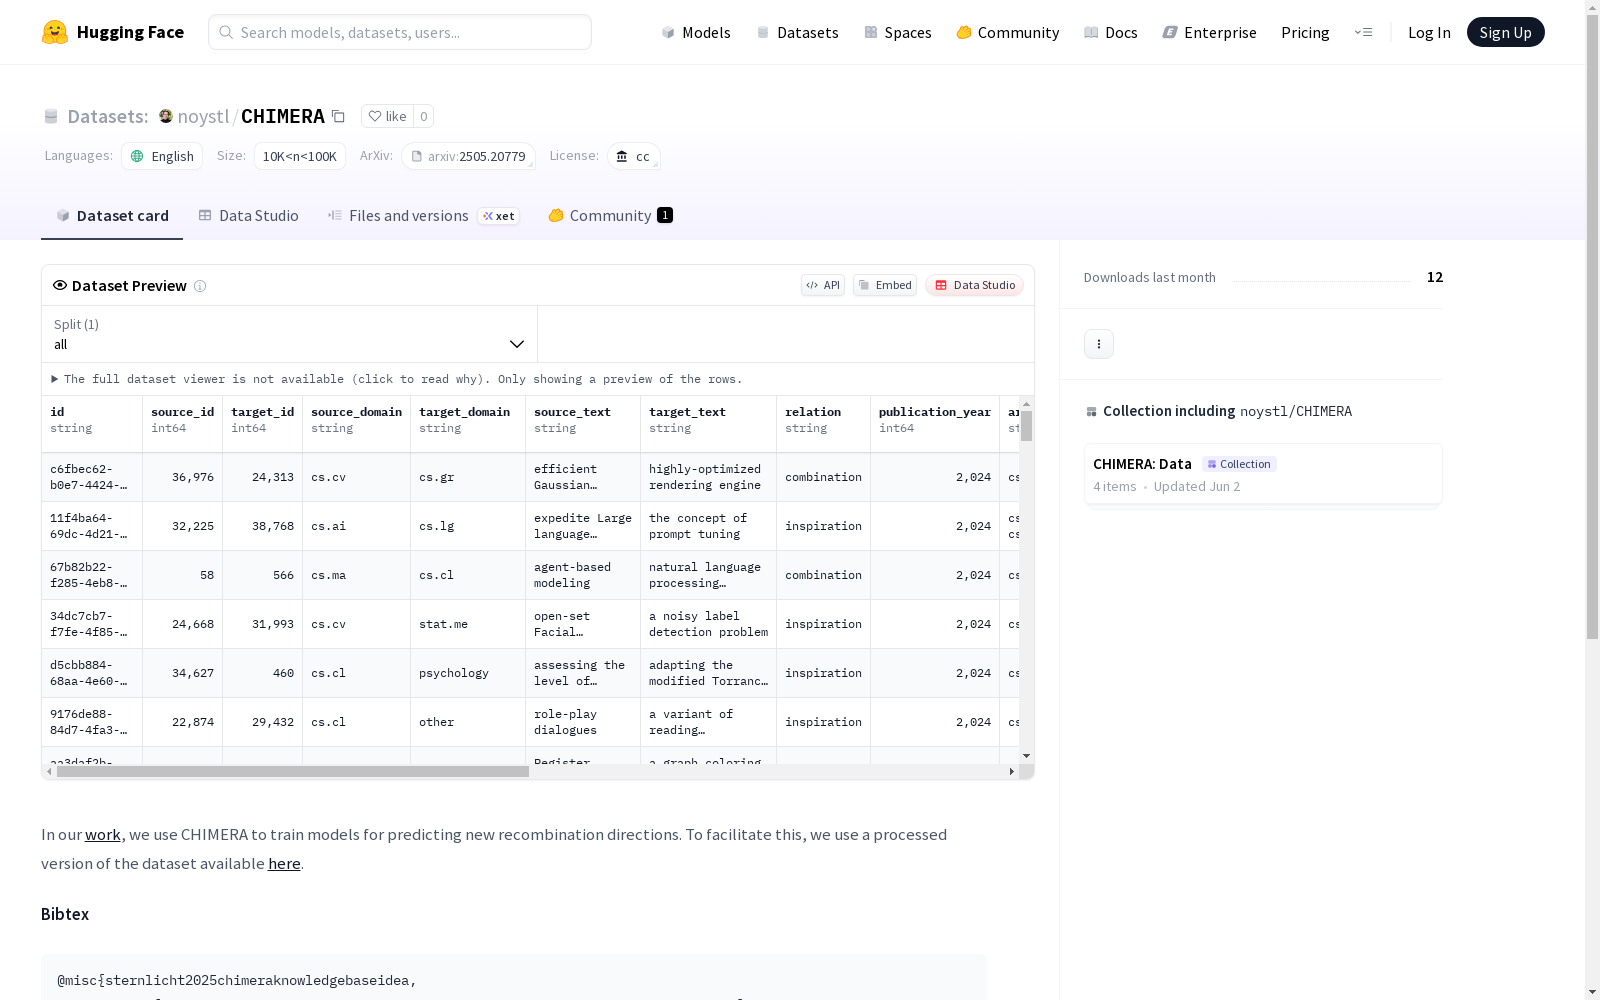This screenshot has width=1600, height=1000.
Task: Open arxiv 2505.20779 paper tag
Action: [468, 156]
